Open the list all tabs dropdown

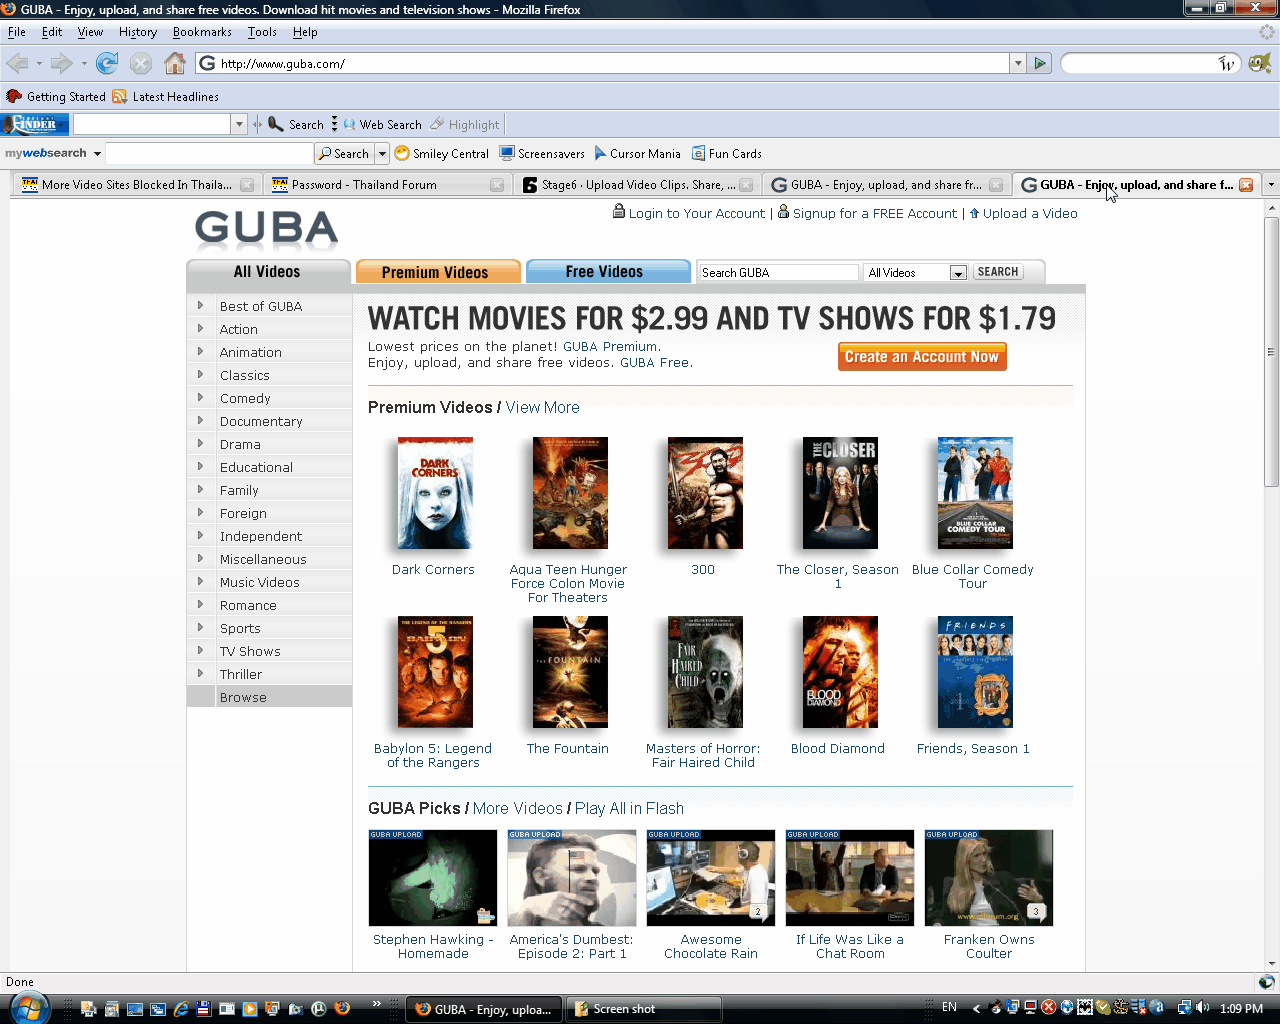(1271, 185)
